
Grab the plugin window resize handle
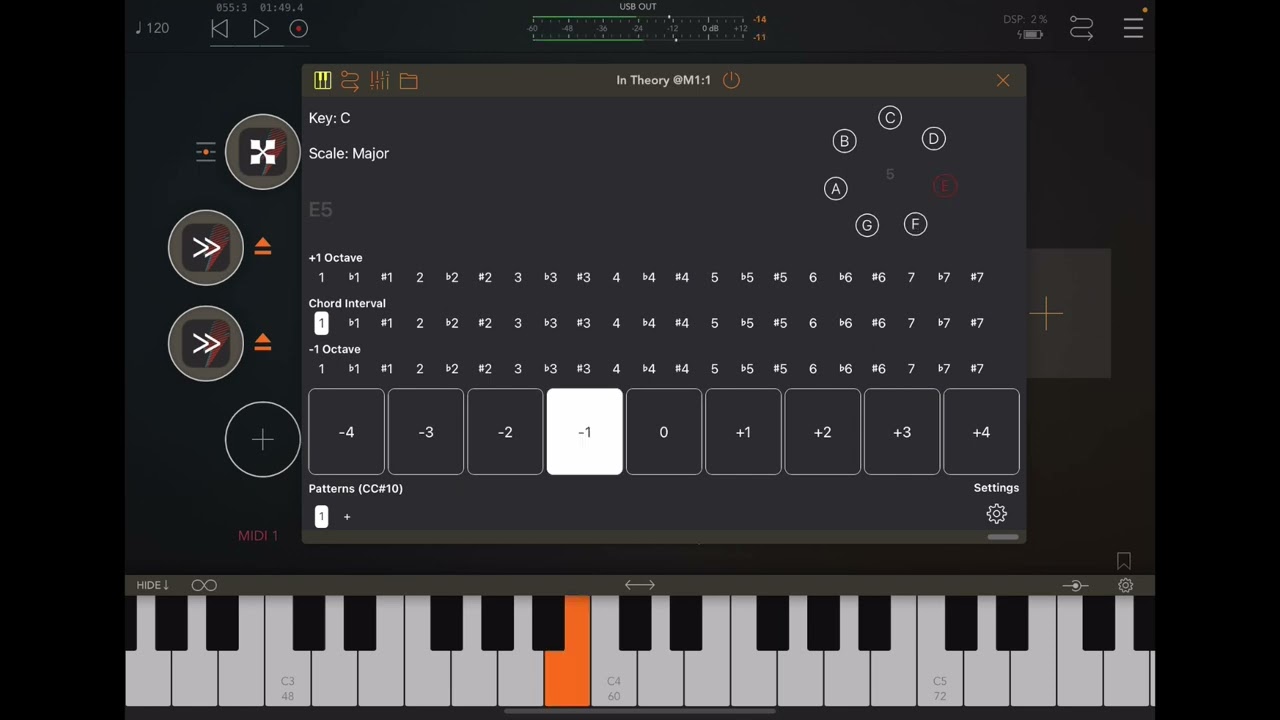point(1003,537)
